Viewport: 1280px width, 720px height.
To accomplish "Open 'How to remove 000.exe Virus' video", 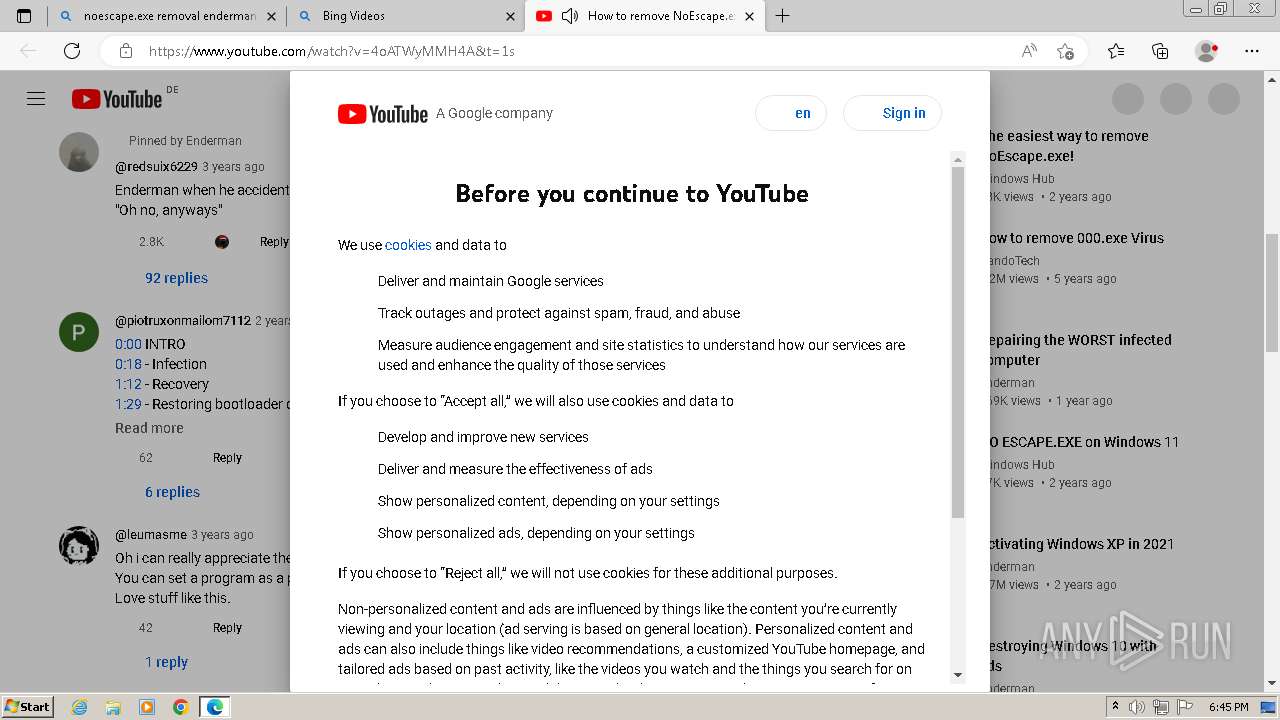I will click(1077, 238).
